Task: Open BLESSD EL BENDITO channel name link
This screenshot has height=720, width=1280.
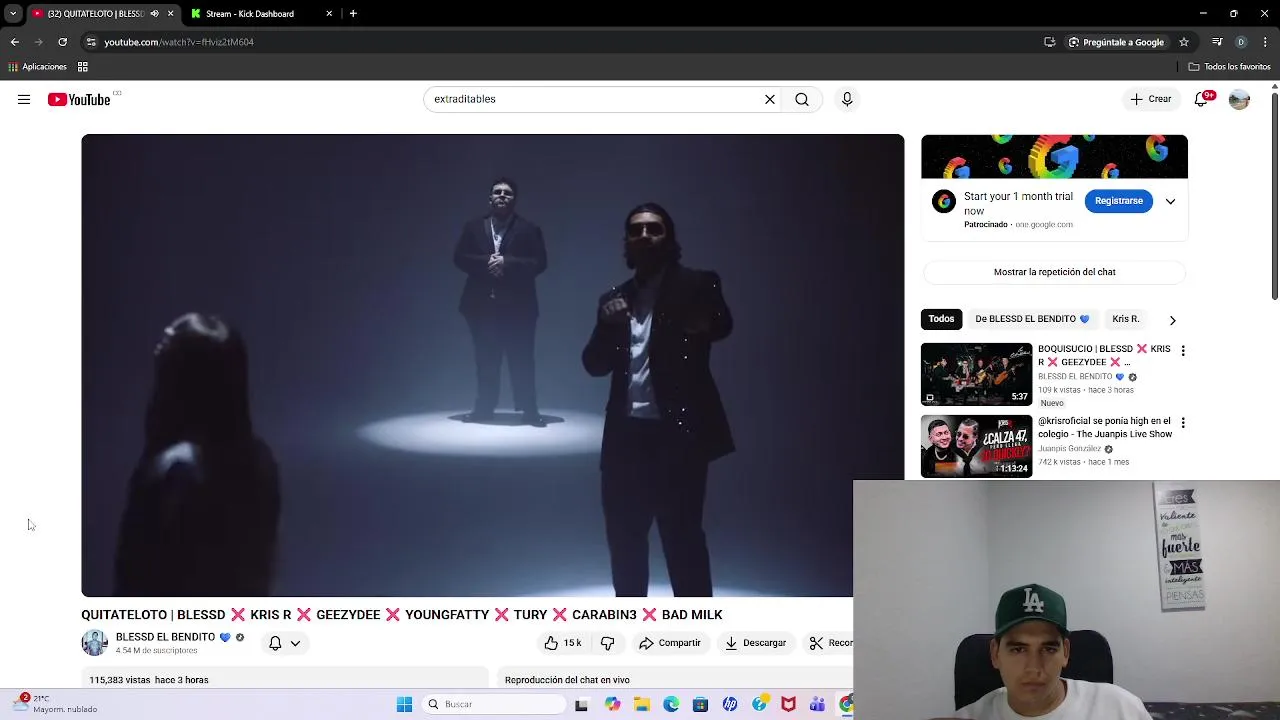Action: pos(165,637)
